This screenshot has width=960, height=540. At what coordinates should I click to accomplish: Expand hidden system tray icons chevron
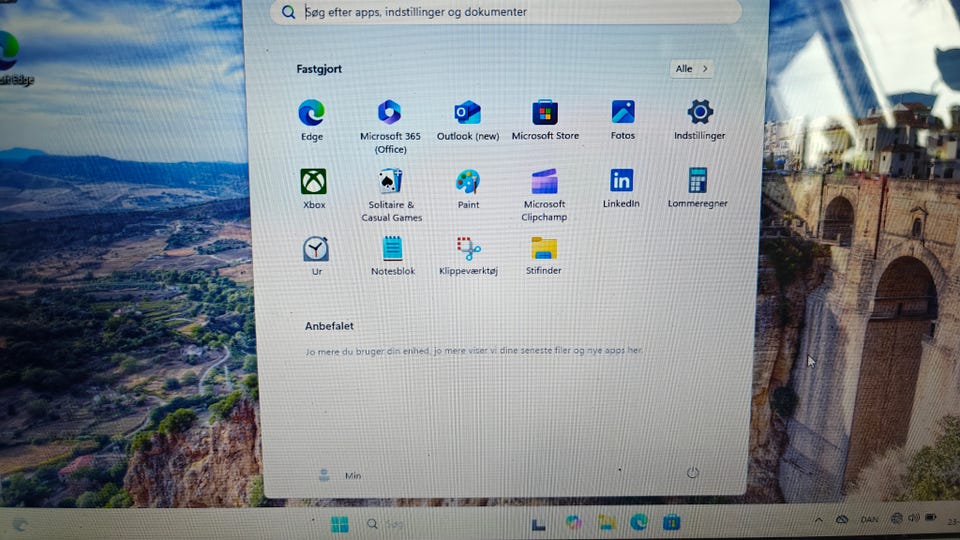click(819, 520)
